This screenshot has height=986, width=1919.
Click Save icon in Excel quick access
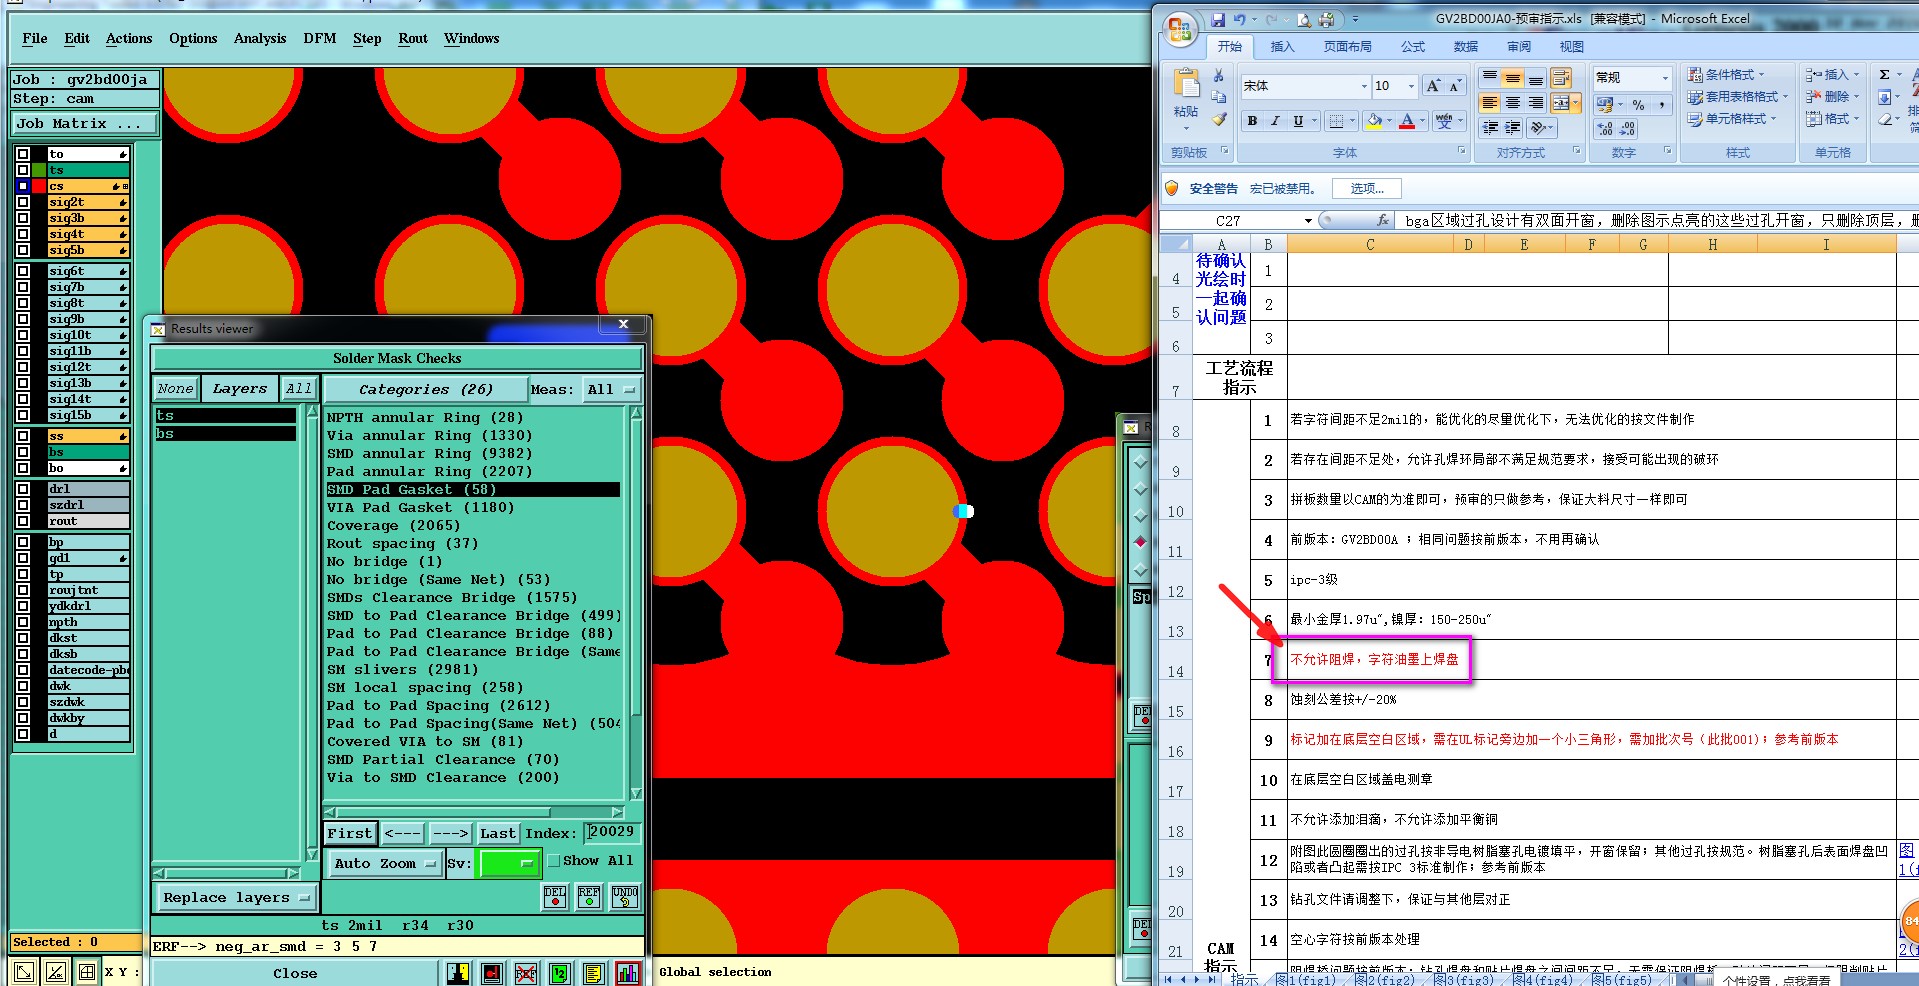[x=1218, y=19]
